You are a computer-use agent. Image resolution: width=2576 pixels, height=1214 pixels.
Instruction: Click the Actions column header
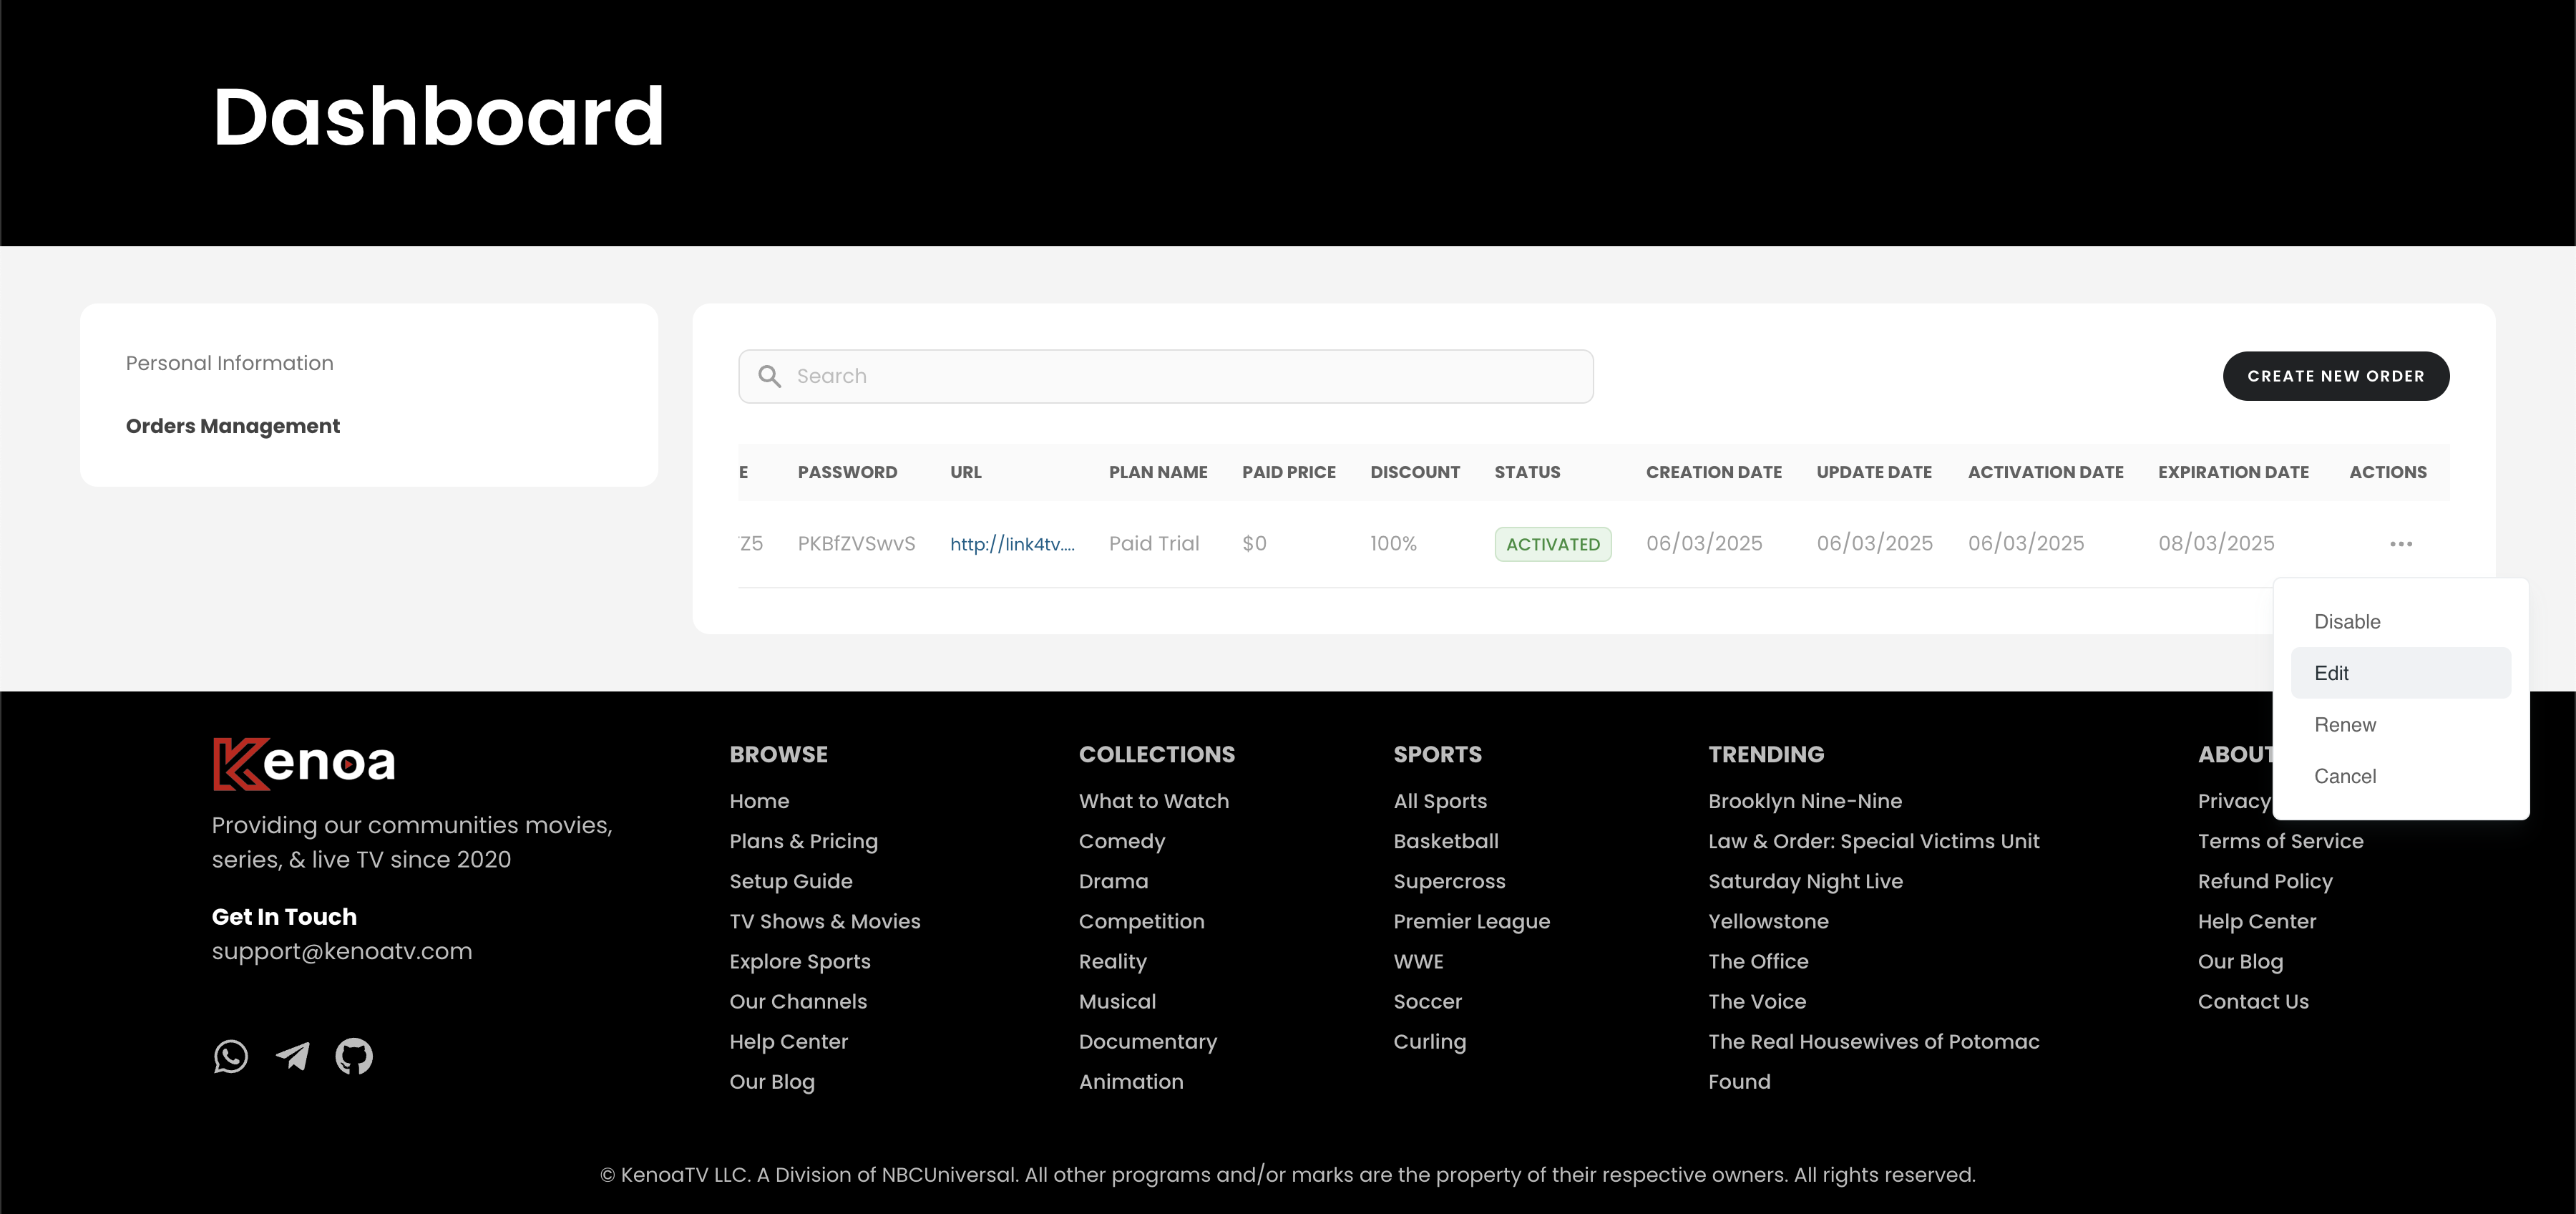click(x=2388, y=472)
